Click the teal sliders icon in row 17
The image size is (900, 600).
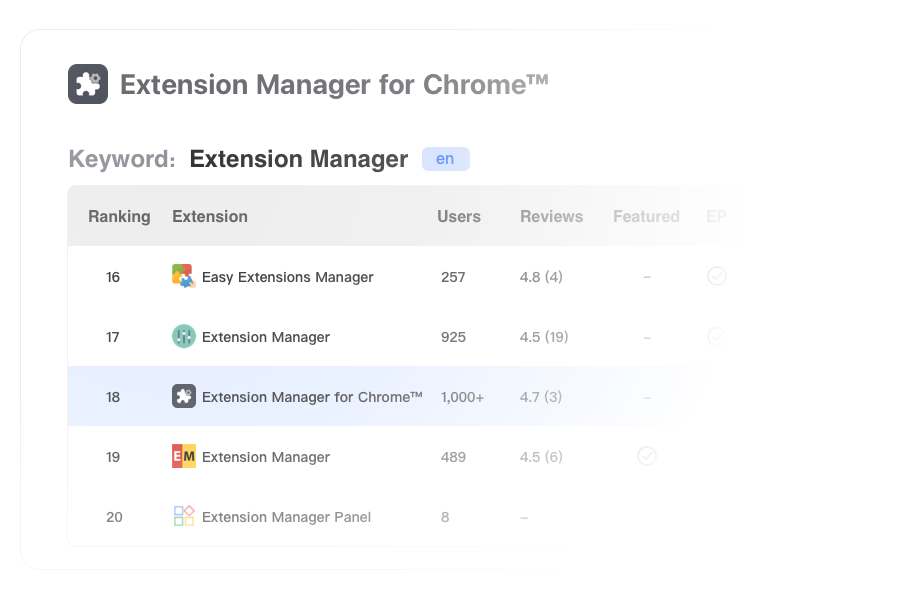184,336
